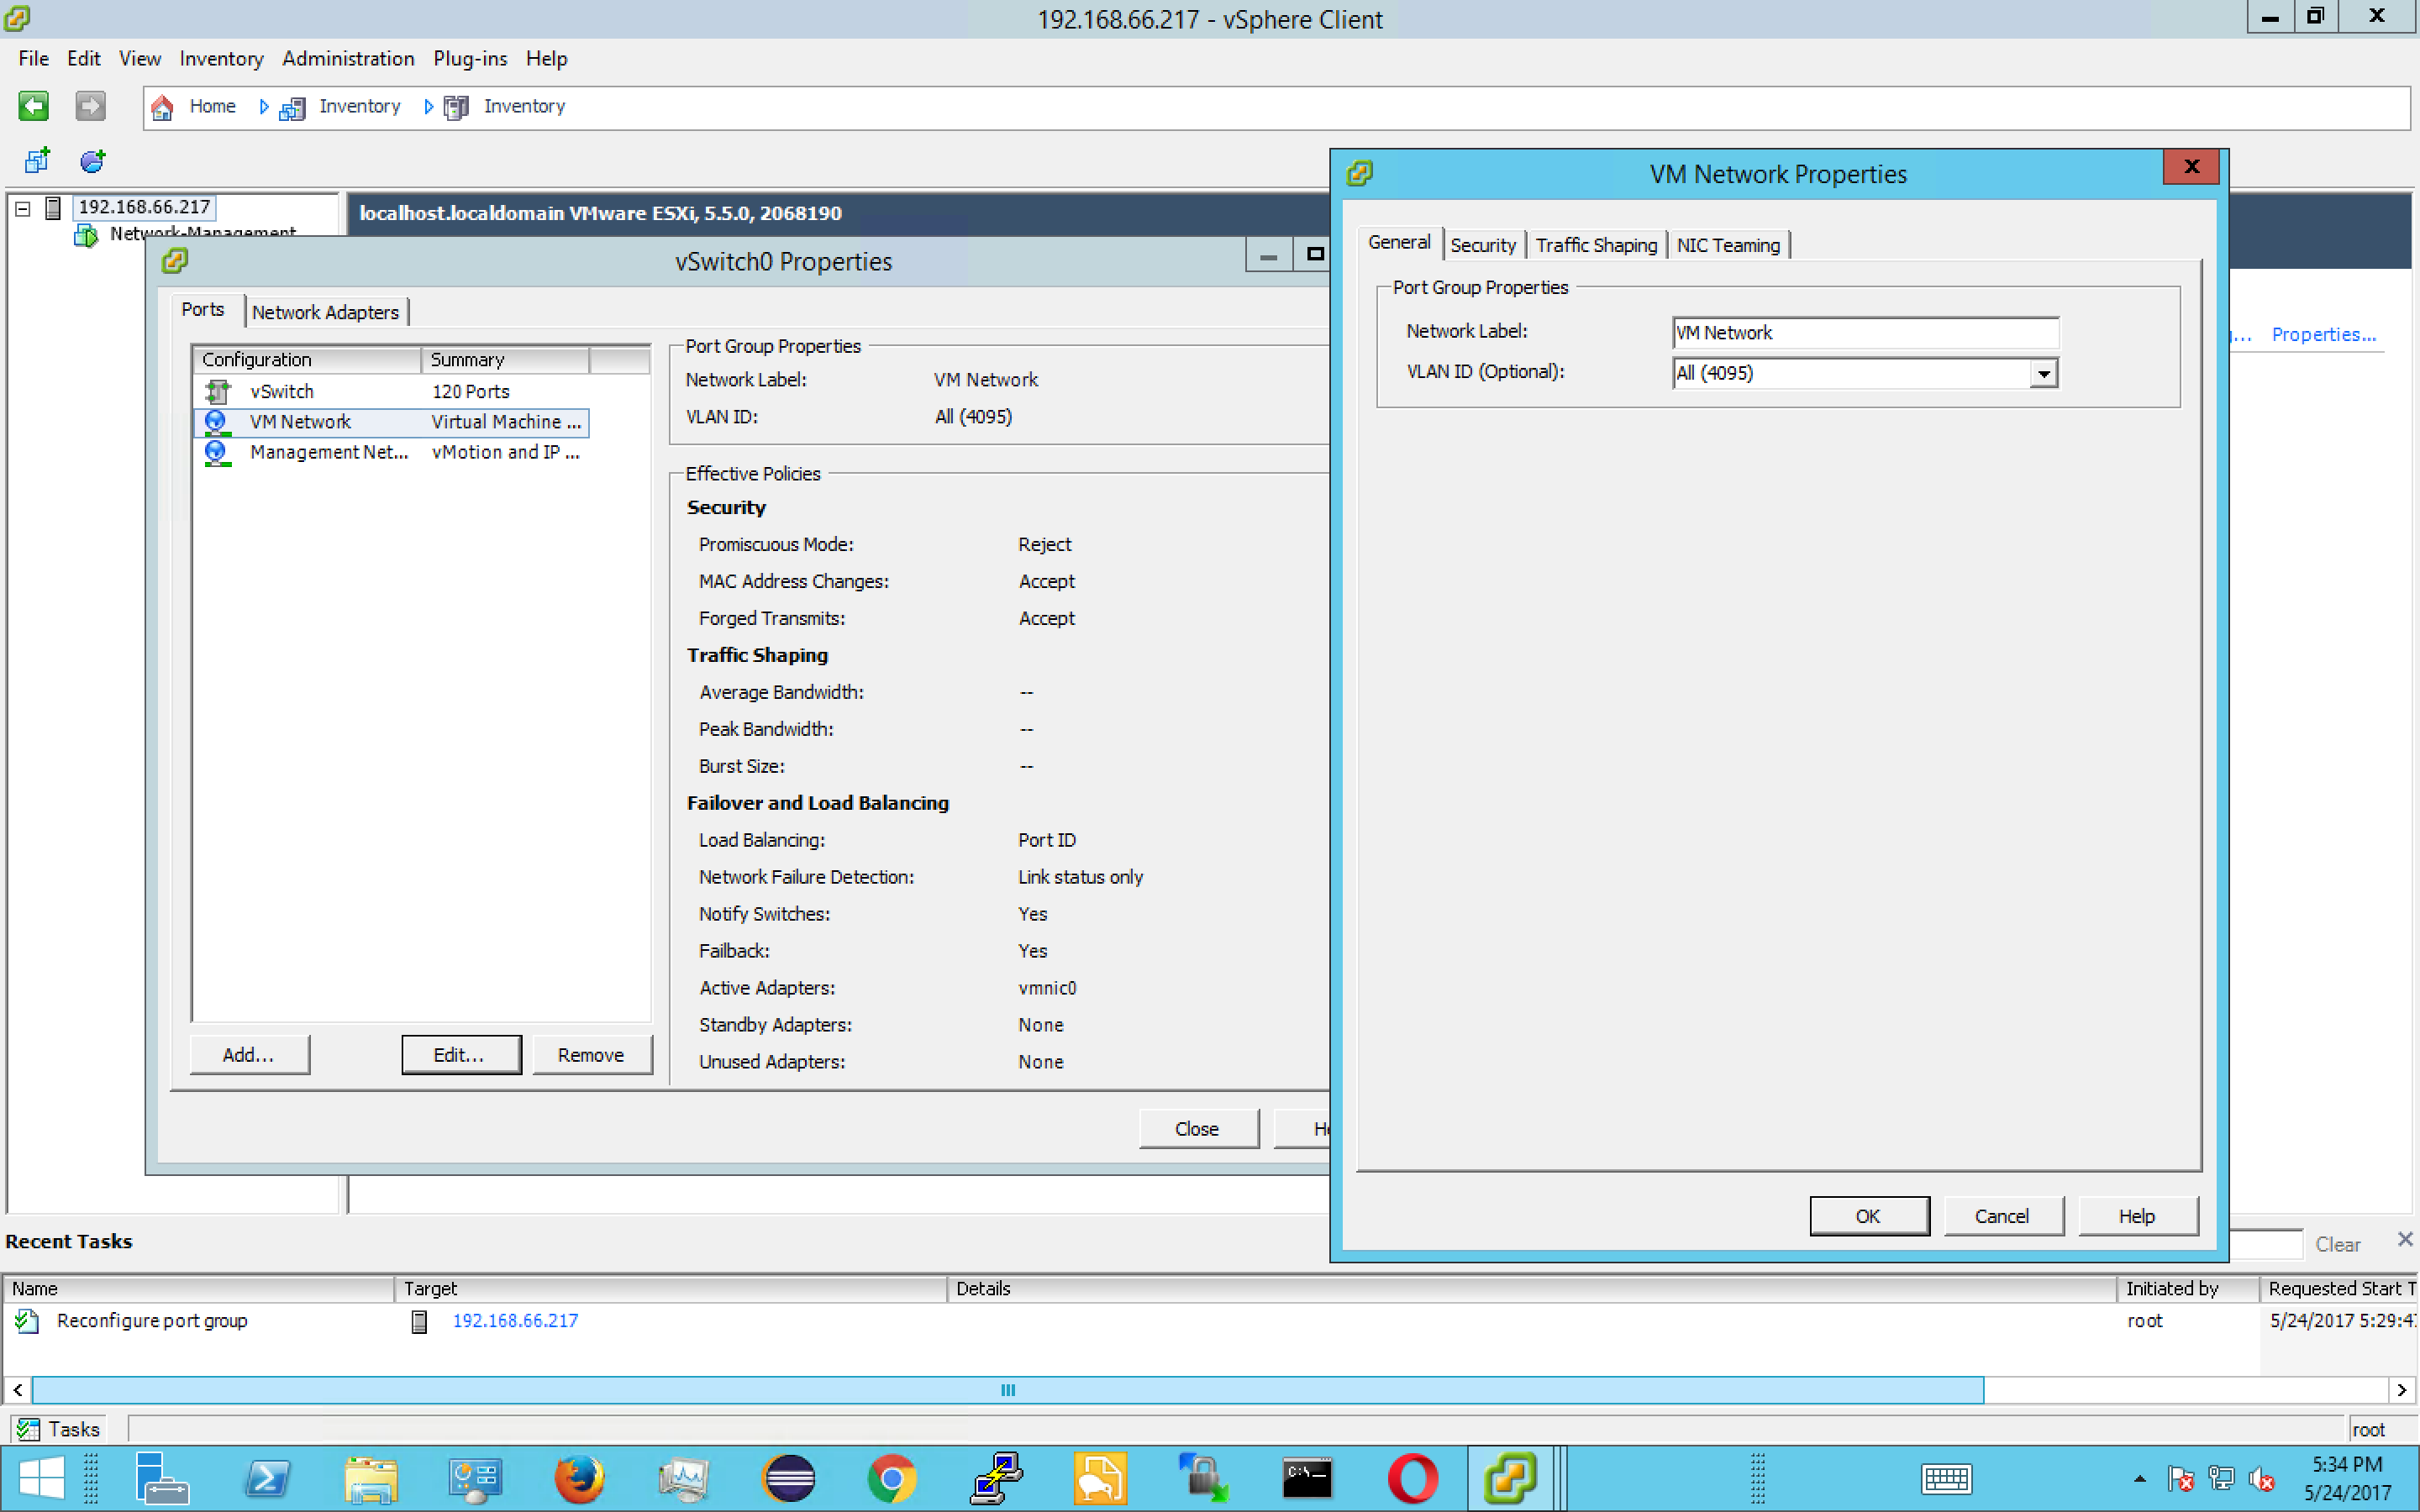This screenshot has height=1512, width=2420.
Task: Open the PuTTY taskbar icon
Action: click(x=996, y=1478)
